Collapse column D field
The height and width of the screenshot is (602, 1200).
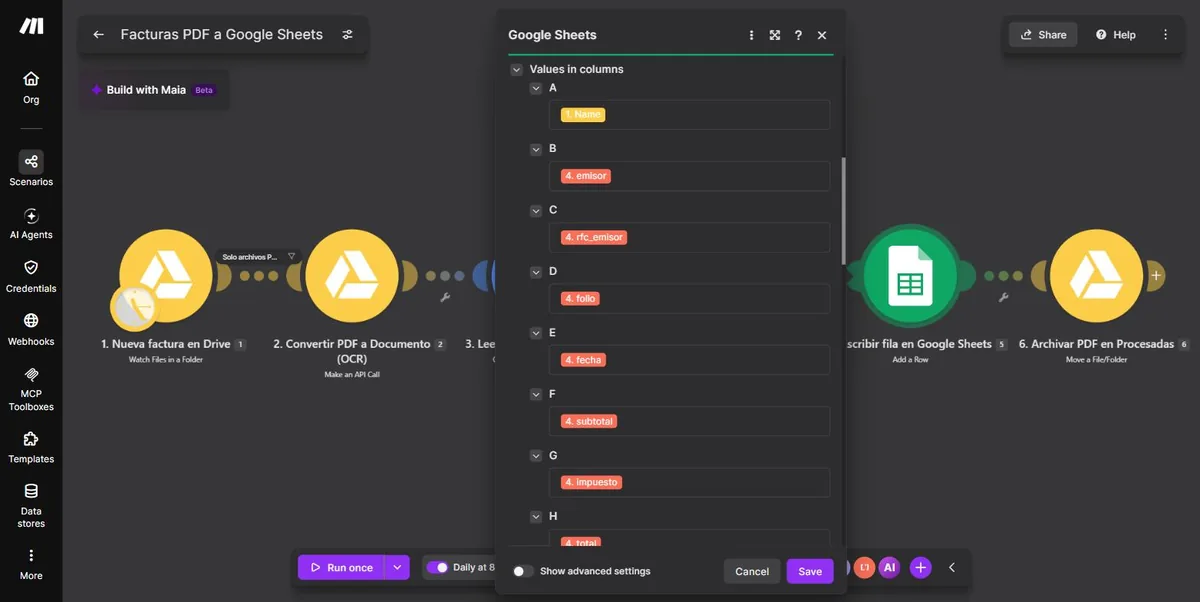(536, 271)
